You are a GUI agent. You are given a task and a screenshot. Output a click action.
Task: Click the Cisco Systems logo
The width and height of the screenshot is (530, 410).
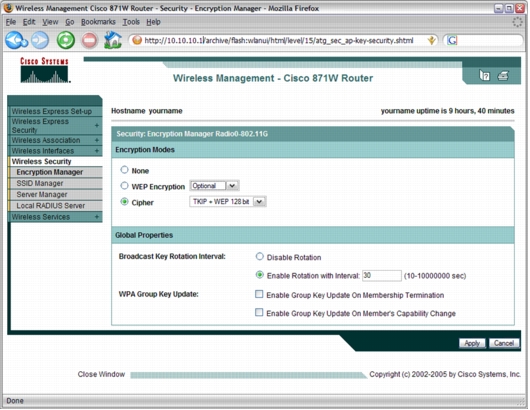pyautogui.click(x=45, y=70)
